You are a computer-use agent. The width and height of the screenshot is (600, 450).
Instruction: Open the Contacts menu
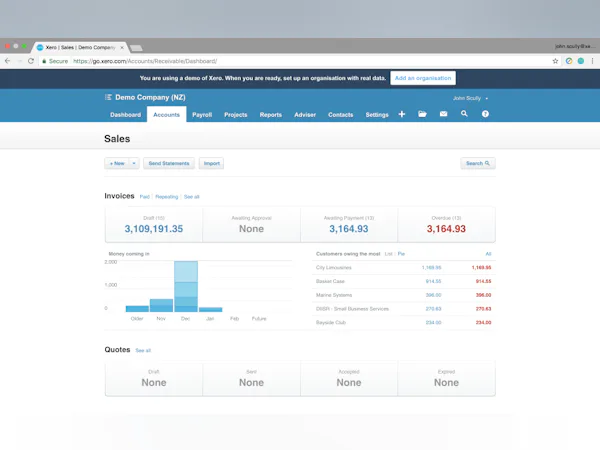pyautogui.click(x=341, y=115)
